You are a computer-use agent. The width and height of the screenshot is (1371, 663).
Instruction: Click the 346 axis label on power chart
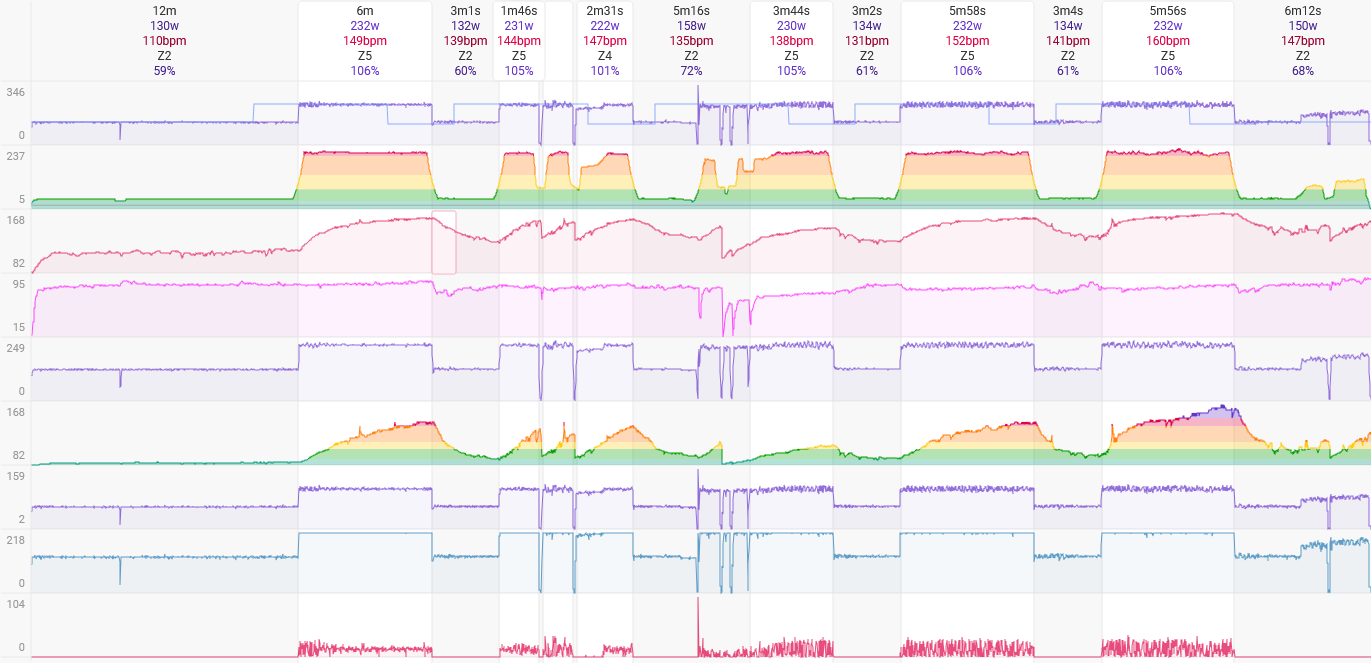[15, 92]
